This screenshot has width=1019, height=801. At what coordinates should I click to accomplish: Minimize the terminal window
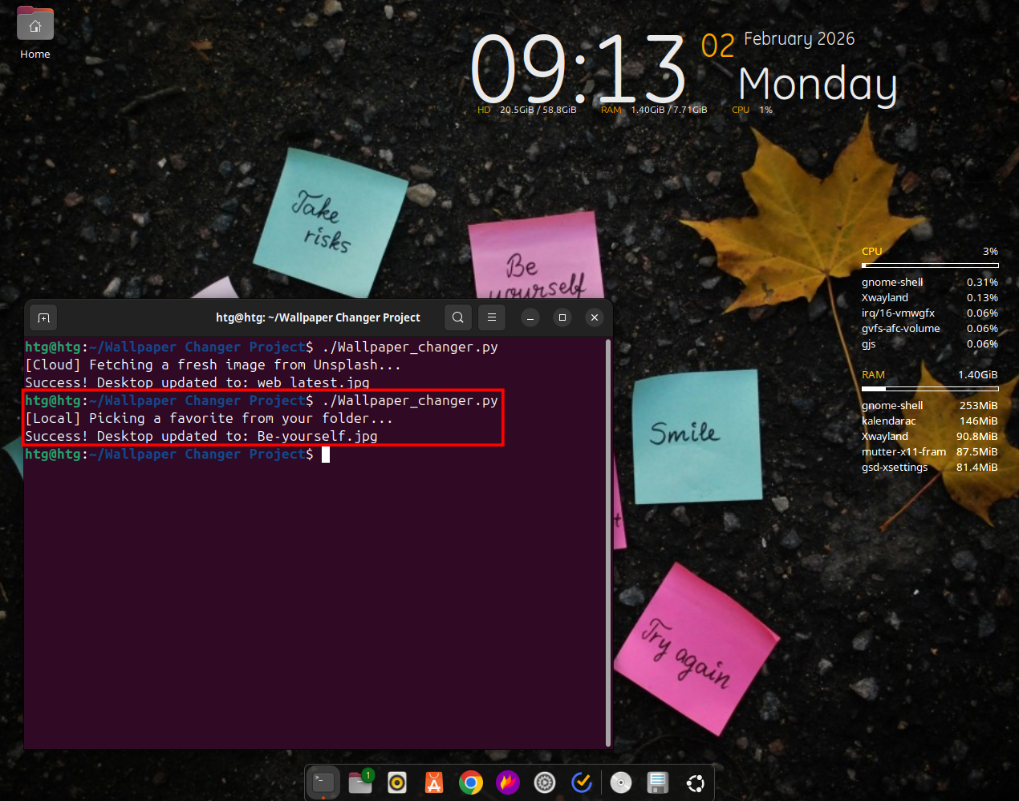(x=530, y=318)
